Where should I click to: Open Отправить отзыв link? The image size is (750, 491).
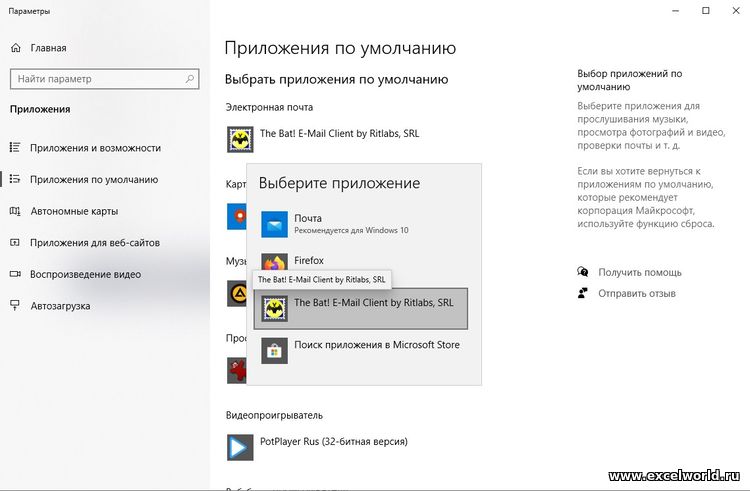click(x=637, y=293)
